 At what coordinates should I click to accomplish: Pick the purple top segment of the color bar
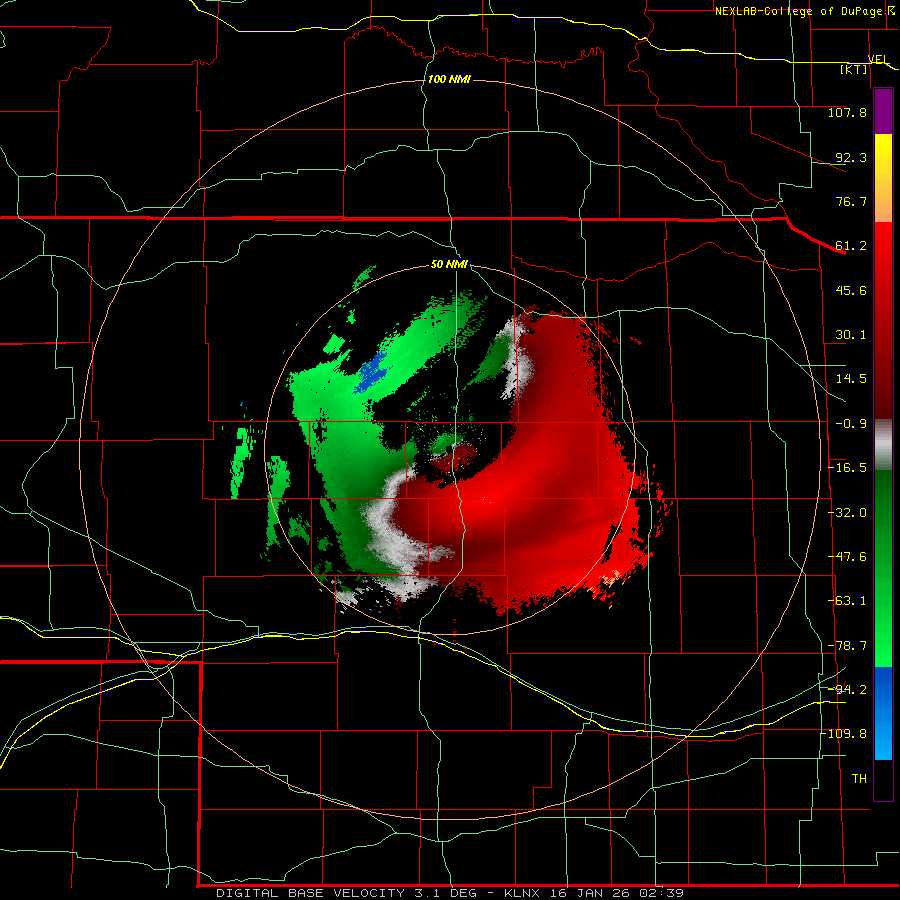coord(883,111)
